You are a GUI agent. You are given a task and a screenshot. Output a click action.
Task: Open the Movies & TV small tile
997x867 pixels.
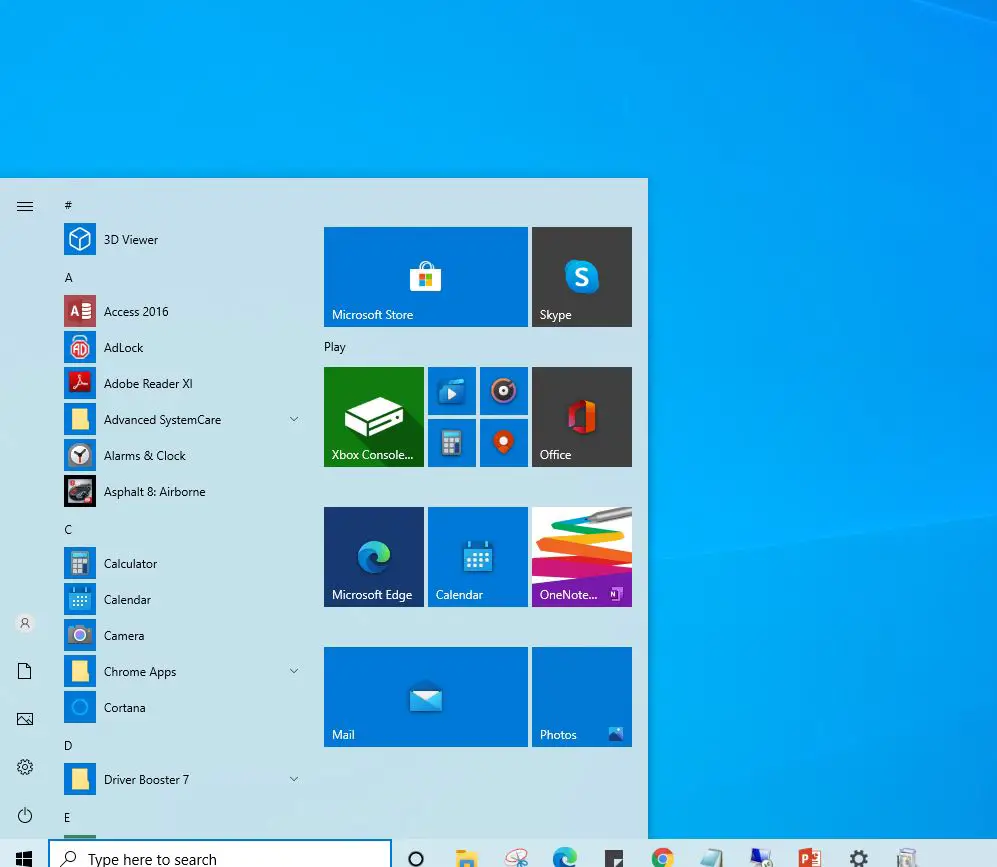click(451, 391)
